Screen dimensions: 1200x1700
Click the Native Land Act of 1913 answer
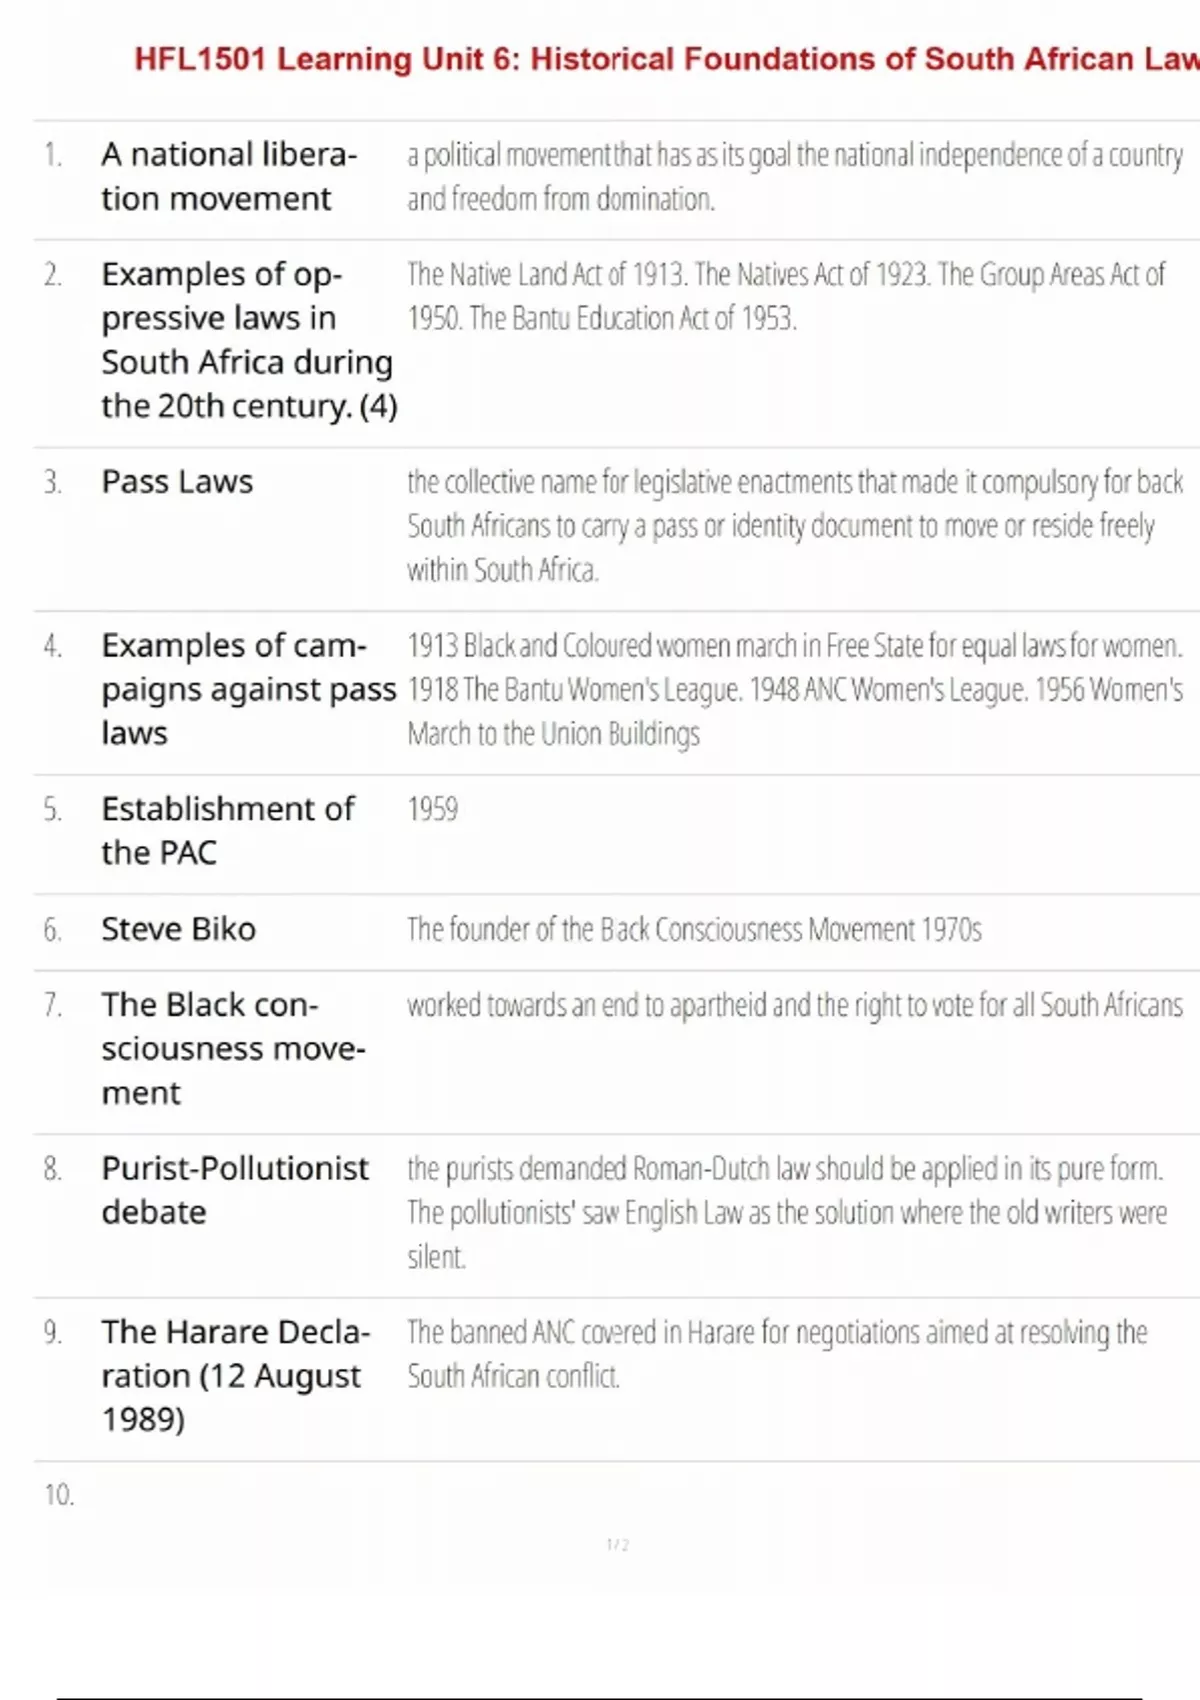[786, 296]
